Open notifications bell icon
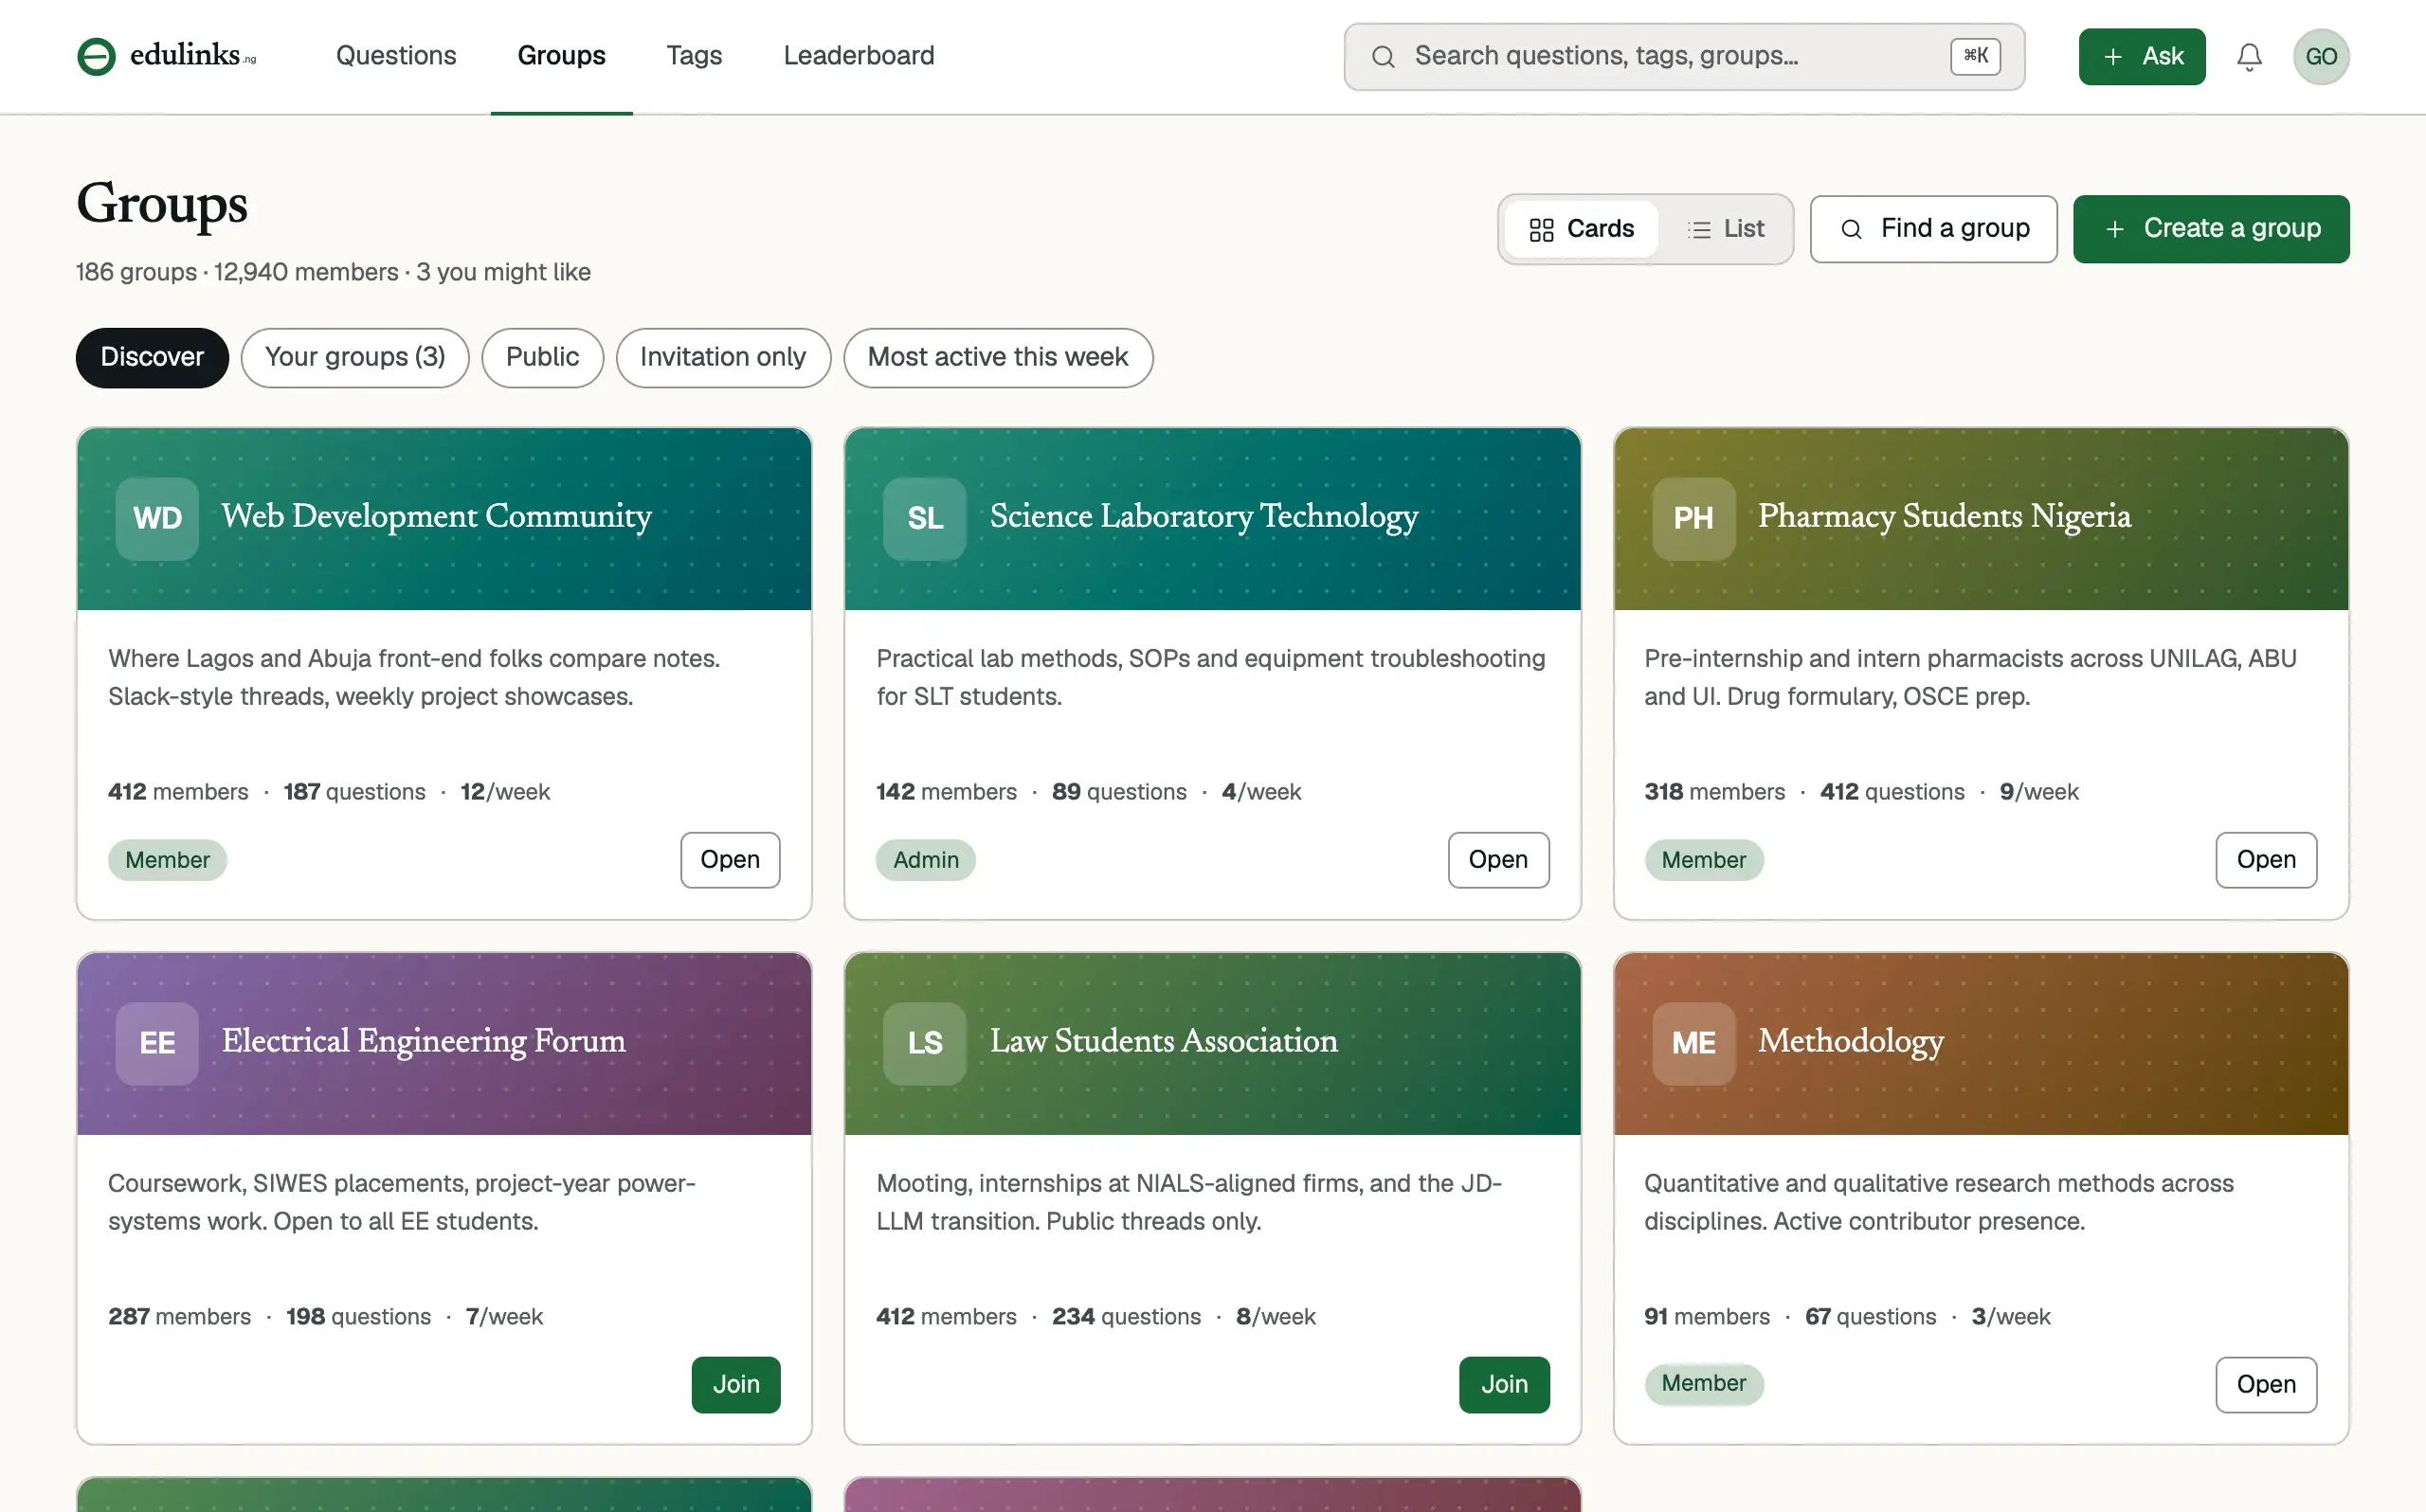Image resolution: width=2426 pixels, height=1512 pixels. (2249, 57)
